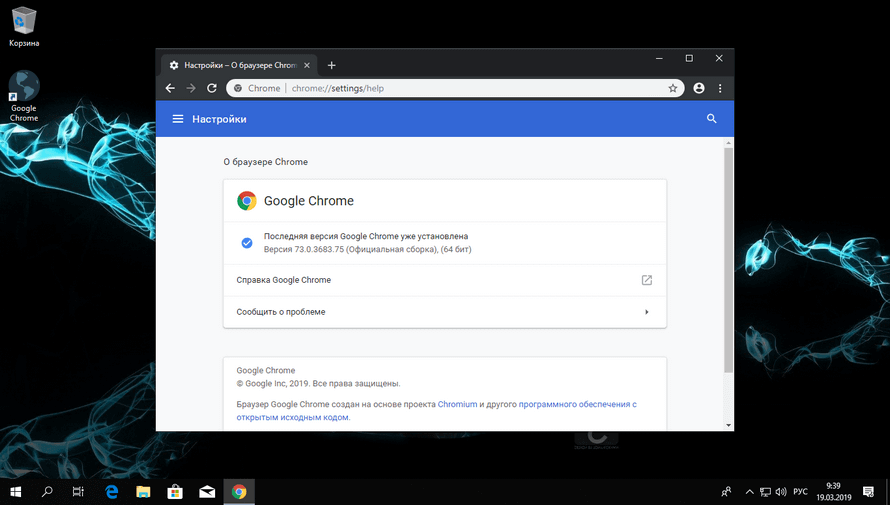Open the notification center icon

(868, 491)
